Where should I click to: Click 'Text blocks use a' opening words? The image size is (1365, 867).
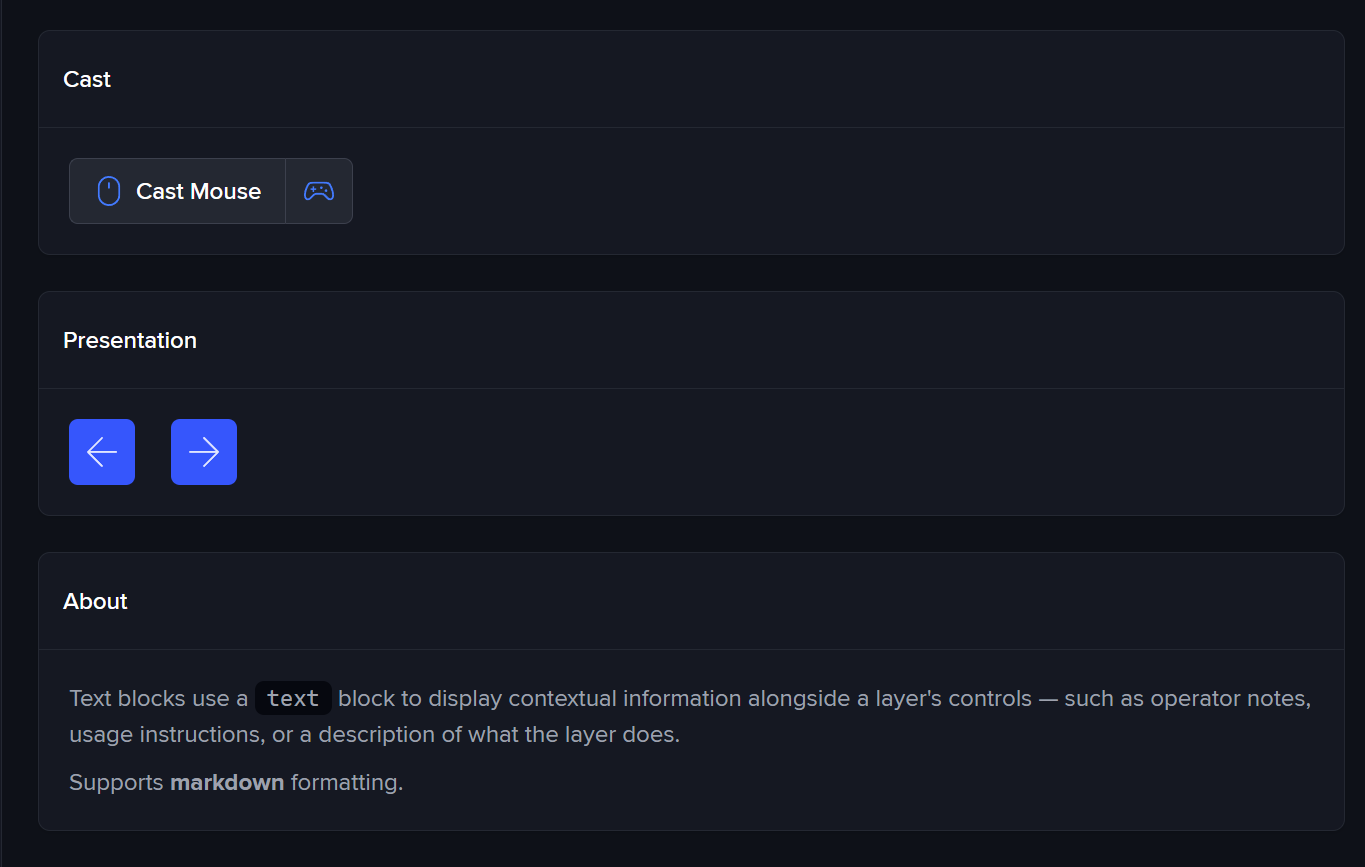click(158, 698)
